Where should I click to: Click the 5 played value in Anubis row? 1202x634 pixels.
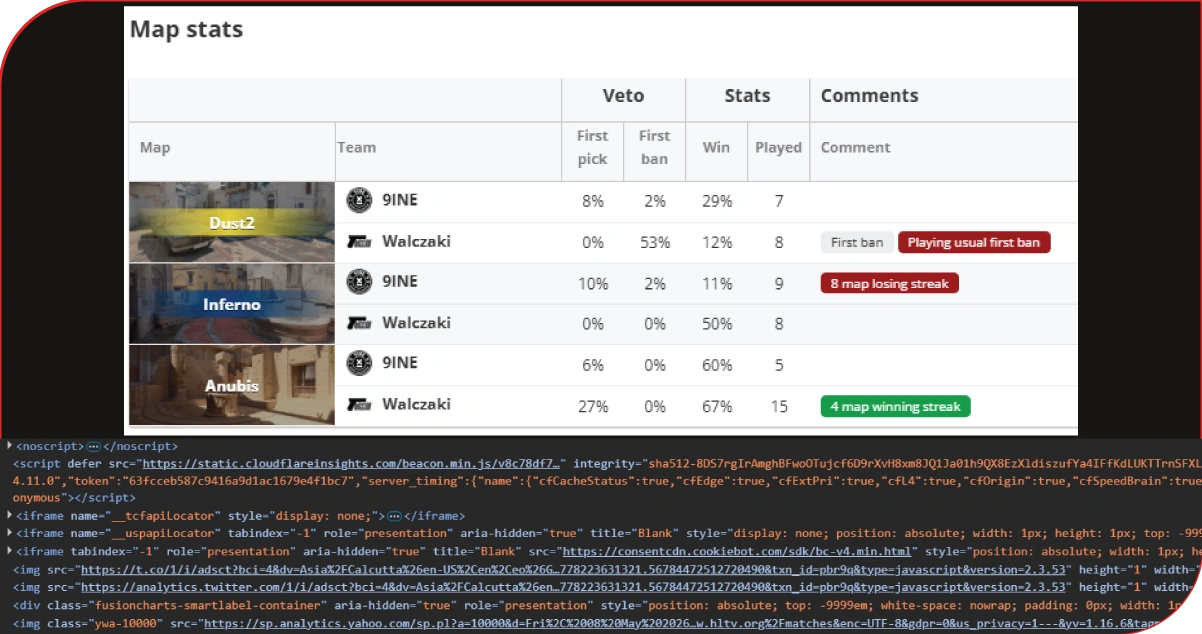pos(778,366)
